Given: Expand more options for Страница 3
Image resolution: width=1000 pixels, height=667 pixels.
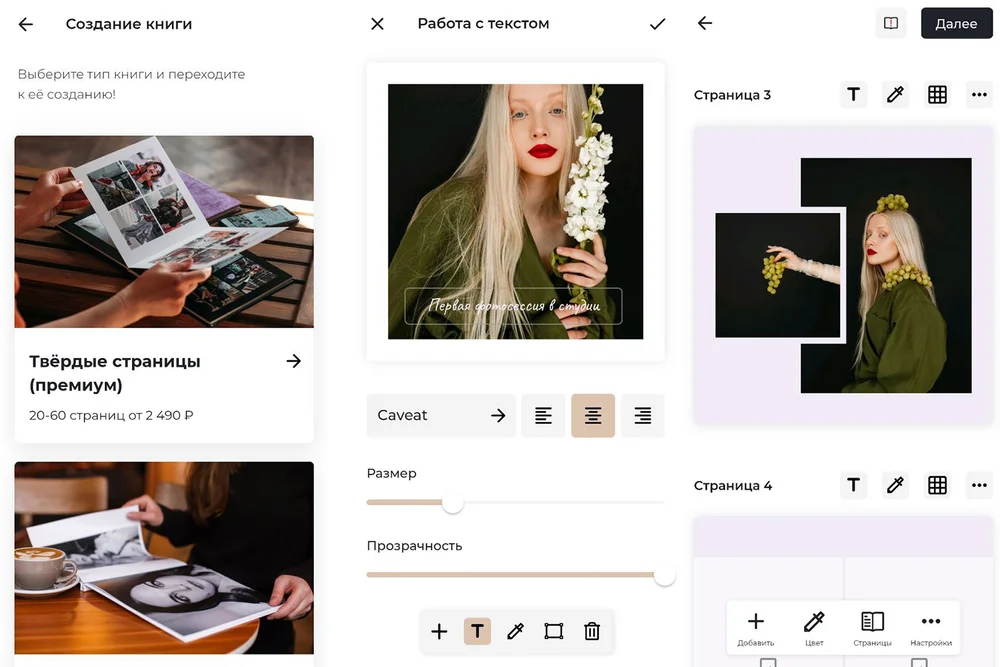Looking at the screenshot, I should (x=979, y=95).
